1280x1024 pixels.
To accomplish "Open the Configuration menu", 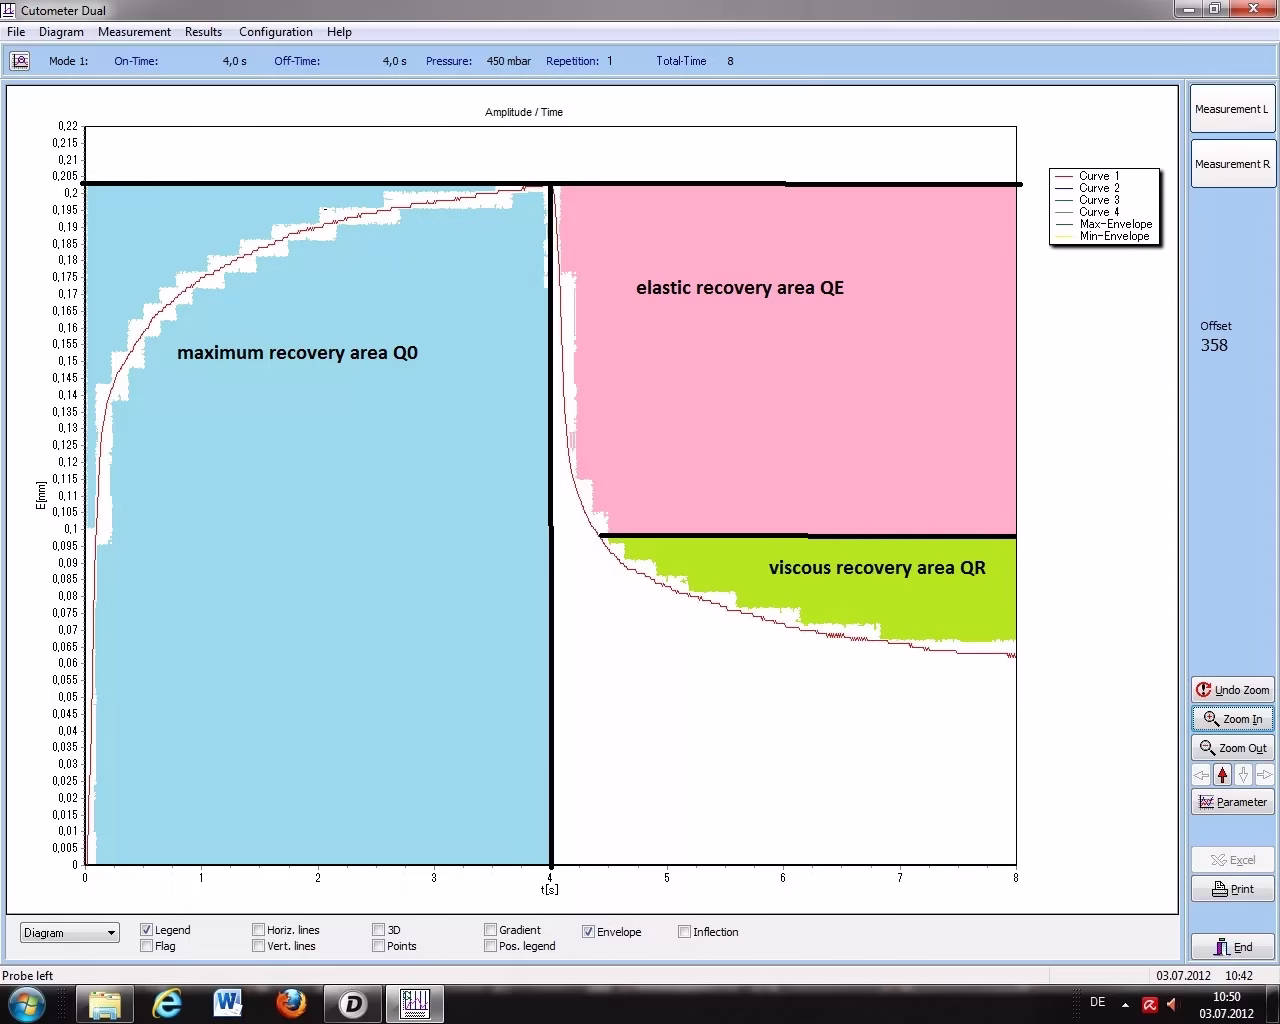I will pyautogui.click(x=275, y=32).
